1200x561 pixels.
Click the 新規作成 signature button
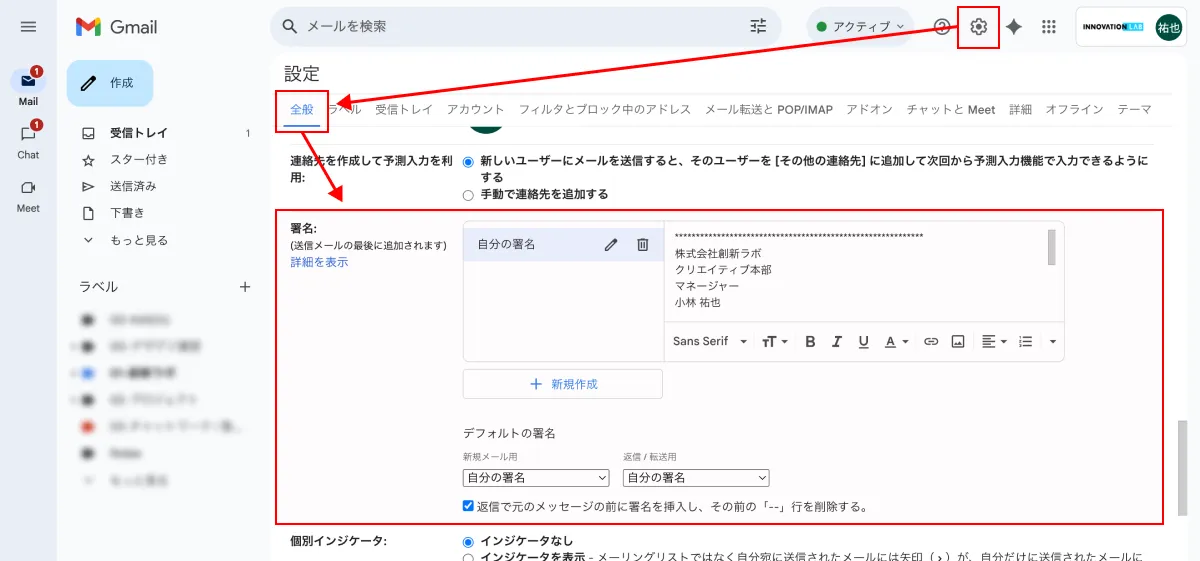tap(563, 384)
